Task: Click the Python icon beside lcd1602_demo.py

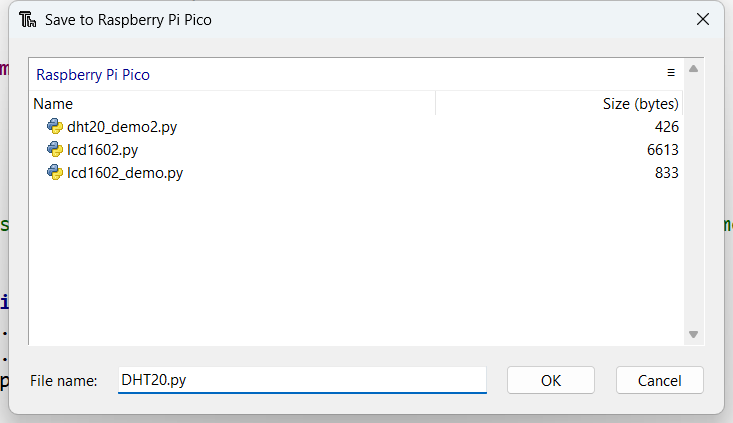Action: (55, 172)
